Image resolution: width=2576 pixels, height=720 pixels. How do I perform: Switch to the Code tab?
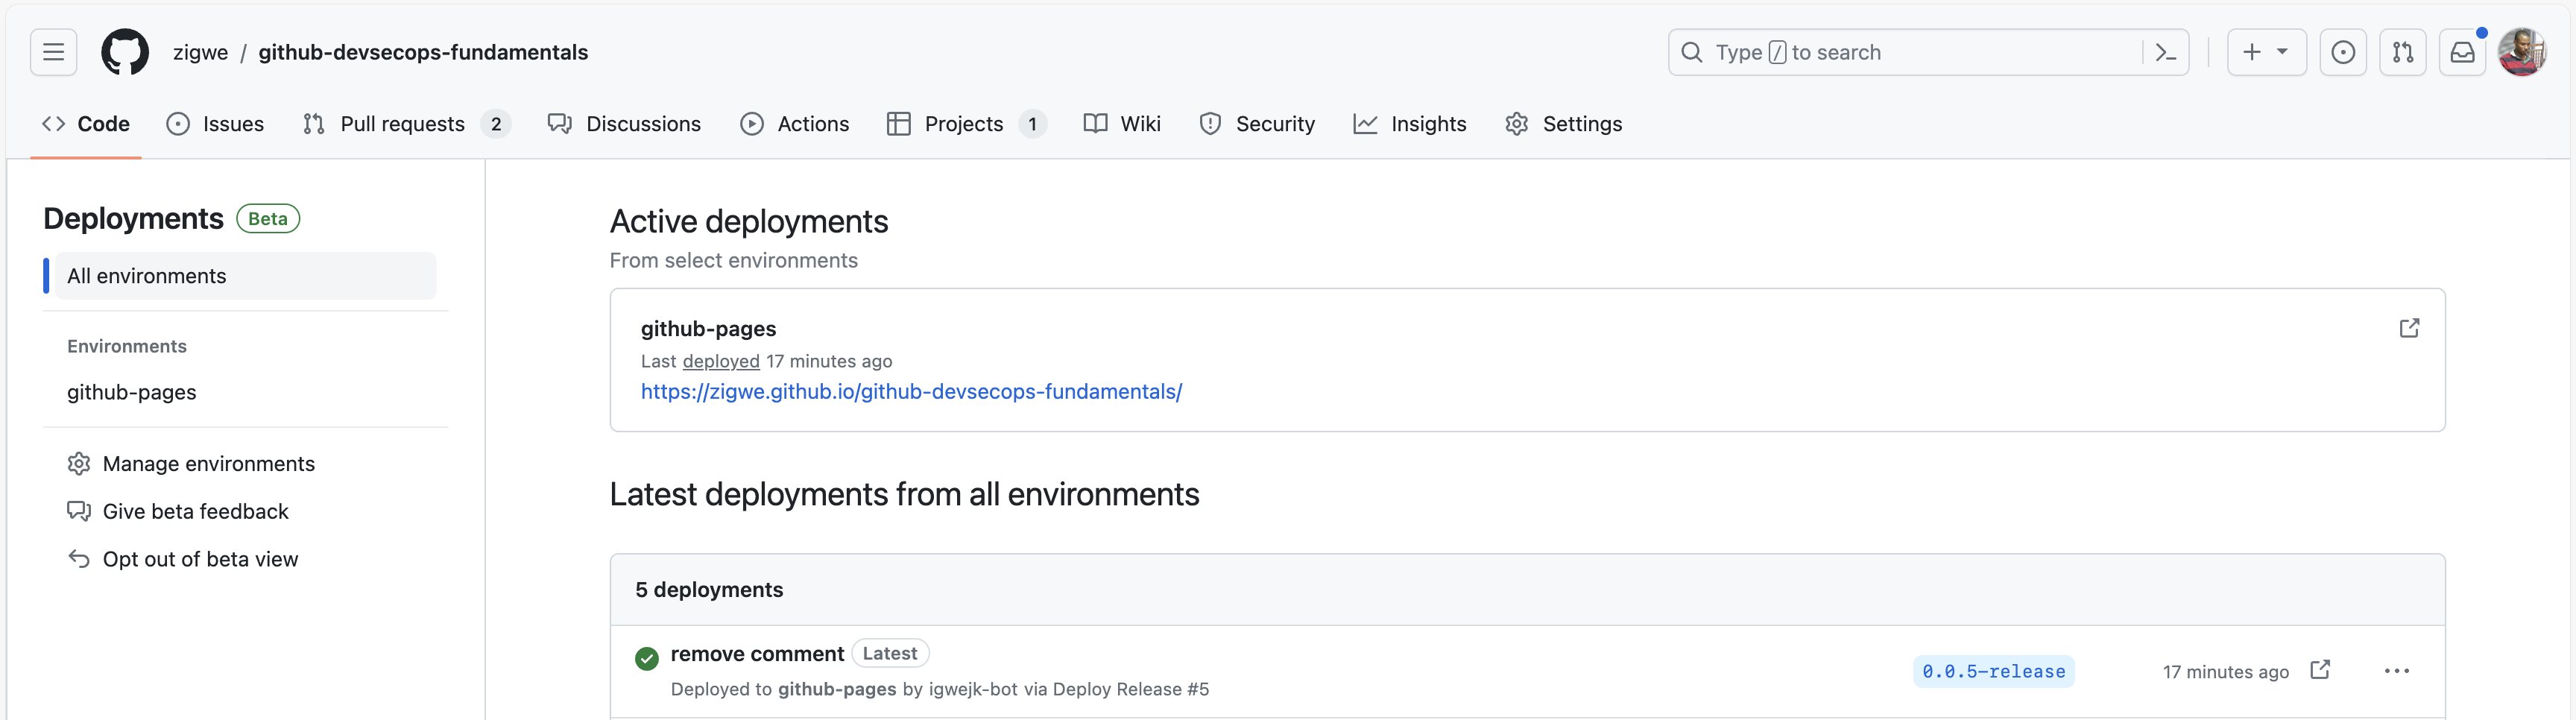tap(86, 124)
